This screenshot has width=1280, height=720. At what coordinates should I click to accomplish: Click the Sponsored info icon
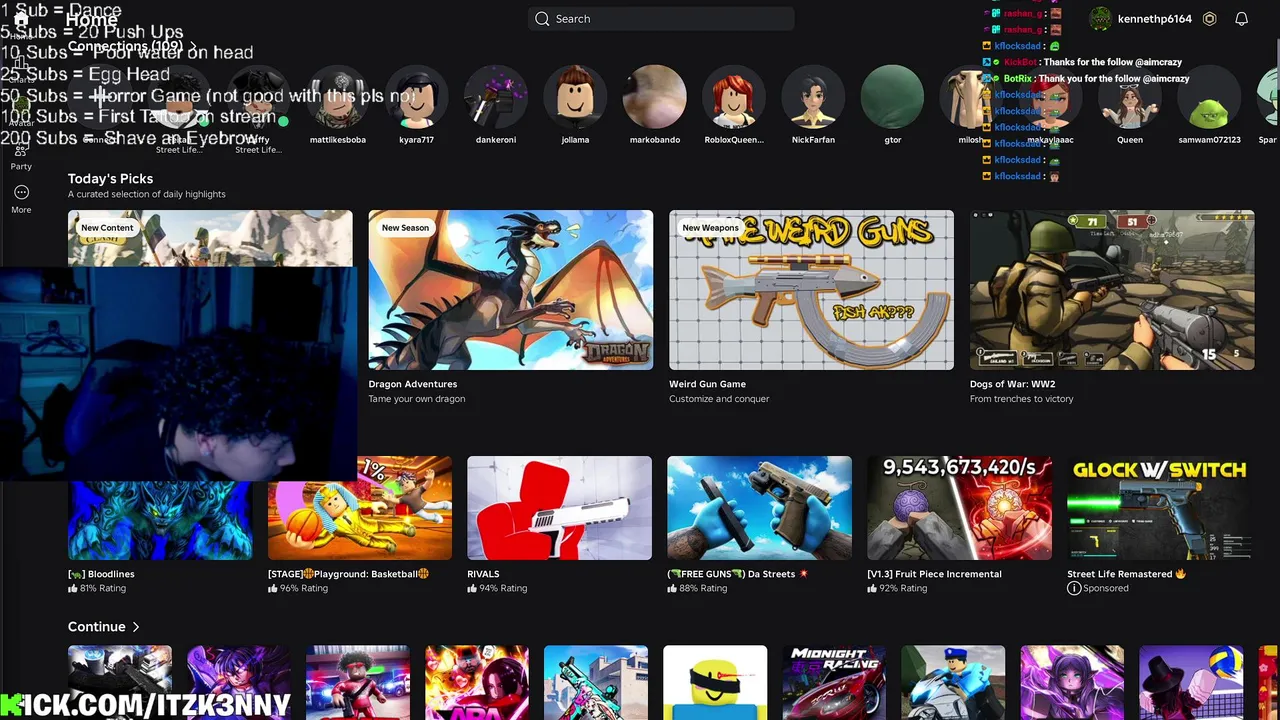[1074, 588]
